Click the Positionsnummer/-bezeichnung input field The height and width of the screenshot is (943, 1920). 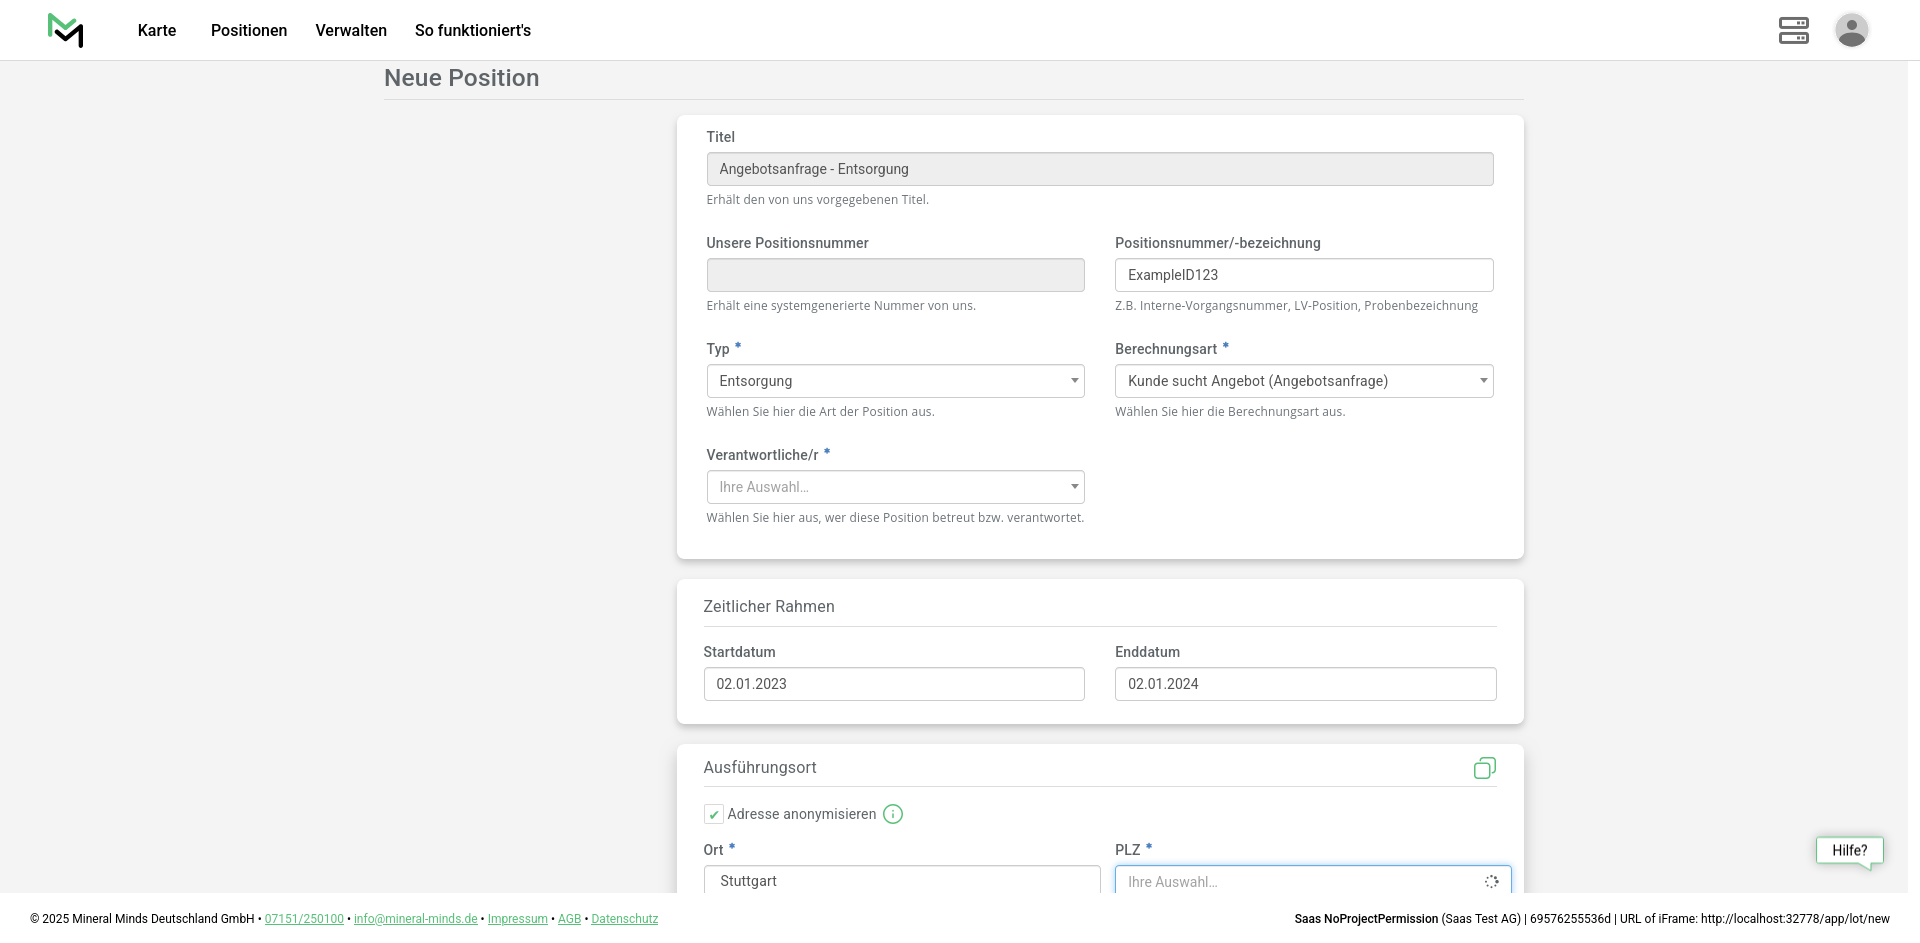click(x=1303, y=275)
